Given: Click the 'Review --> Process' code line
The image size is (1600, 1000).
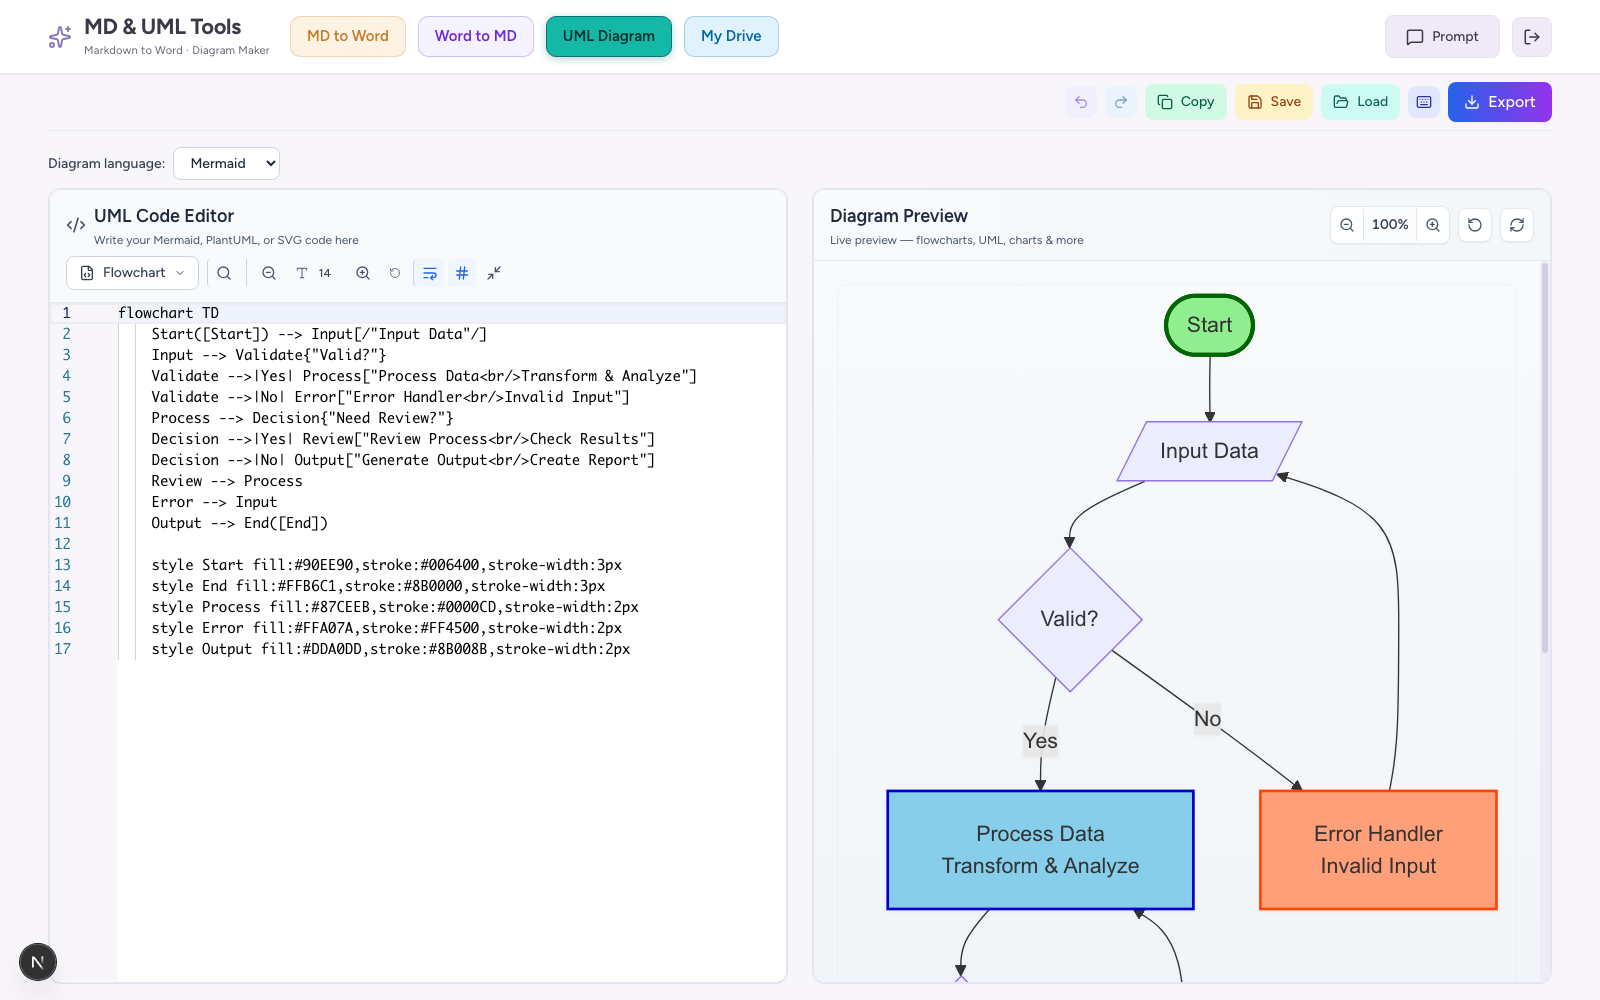Looking at the screenshot, I should tap(226, 481).
